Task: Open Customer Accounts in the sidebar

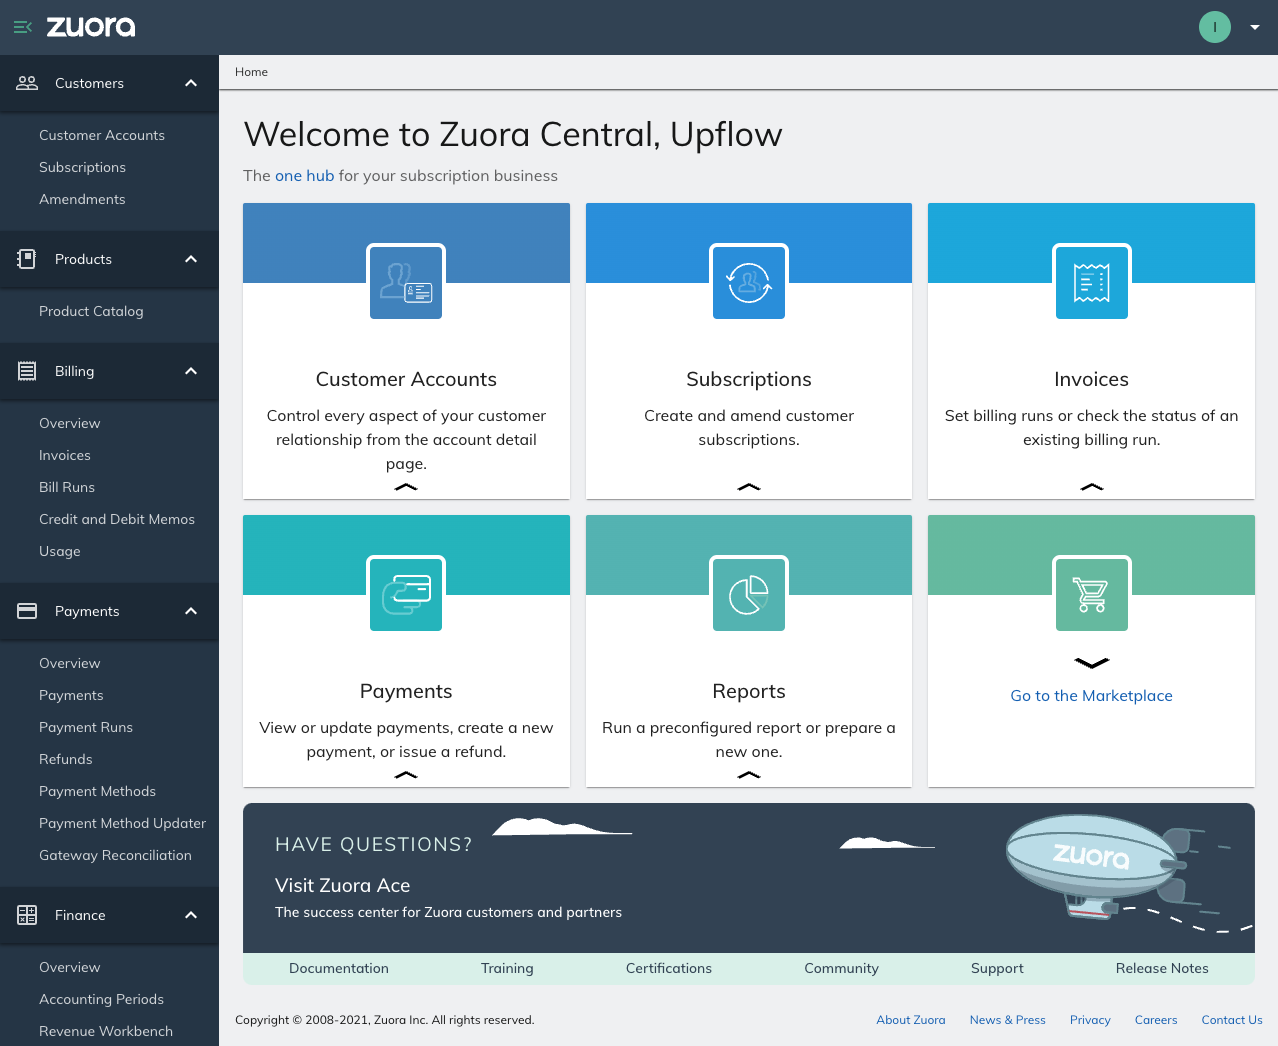Action: (x=102, y=135)
